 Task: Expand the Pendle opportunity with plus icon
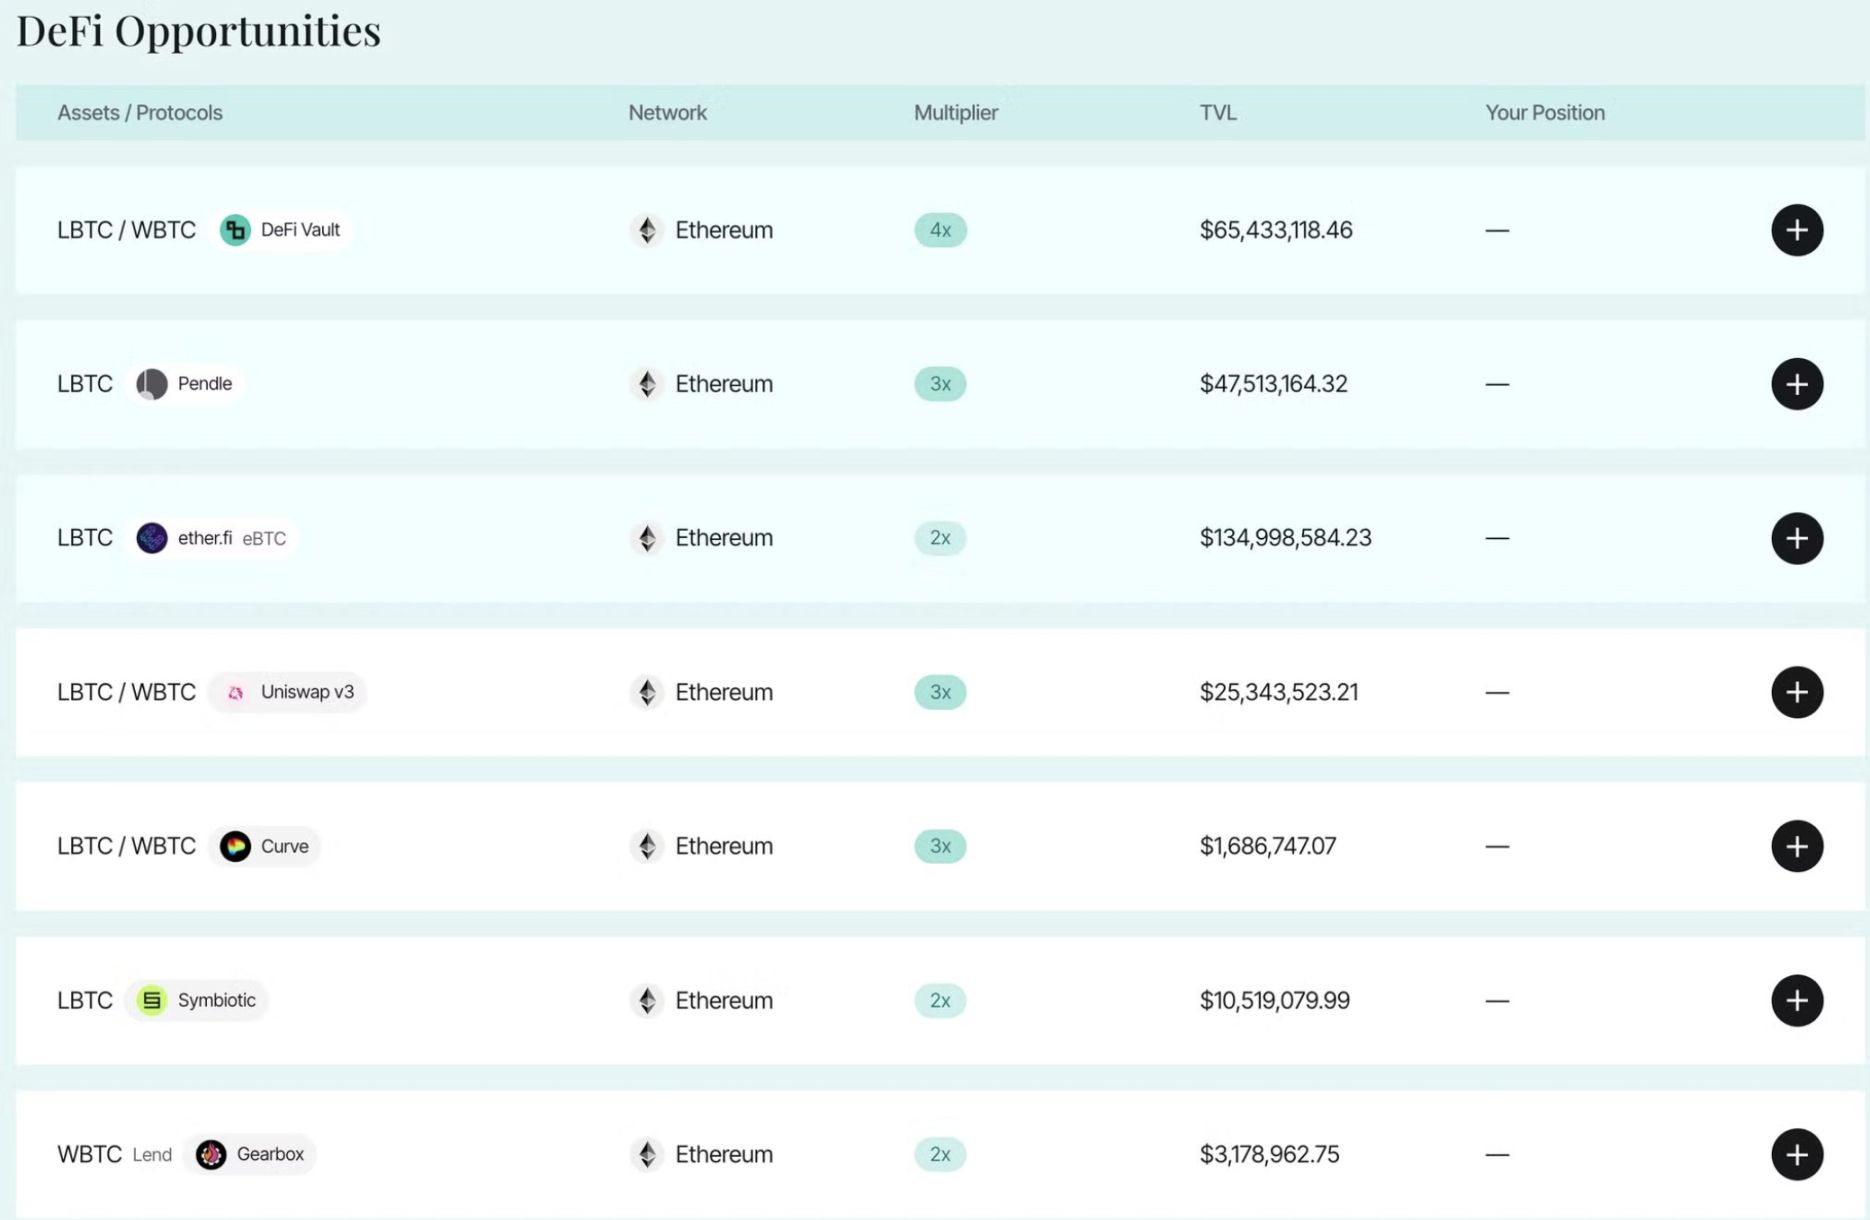coord(1797,384)
